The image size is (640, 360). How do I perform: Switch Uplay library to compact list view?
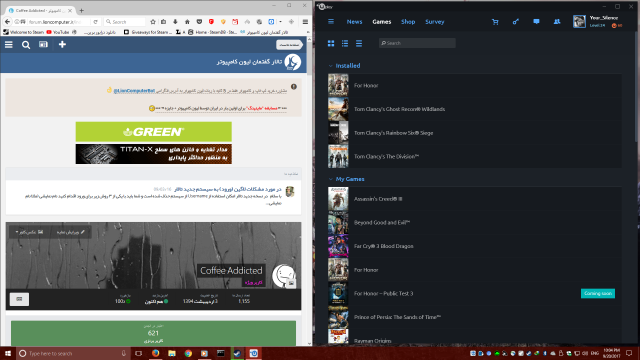359,43
